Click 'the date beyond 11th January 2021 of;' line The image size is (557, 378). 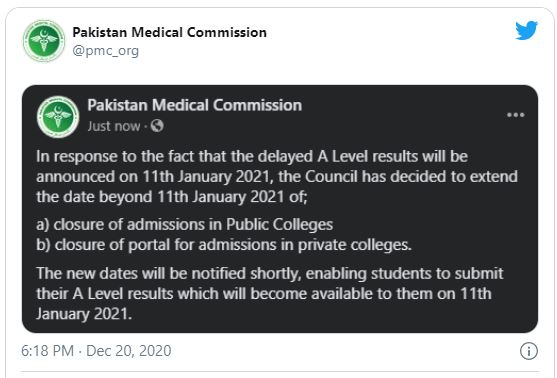pos(172,197)
